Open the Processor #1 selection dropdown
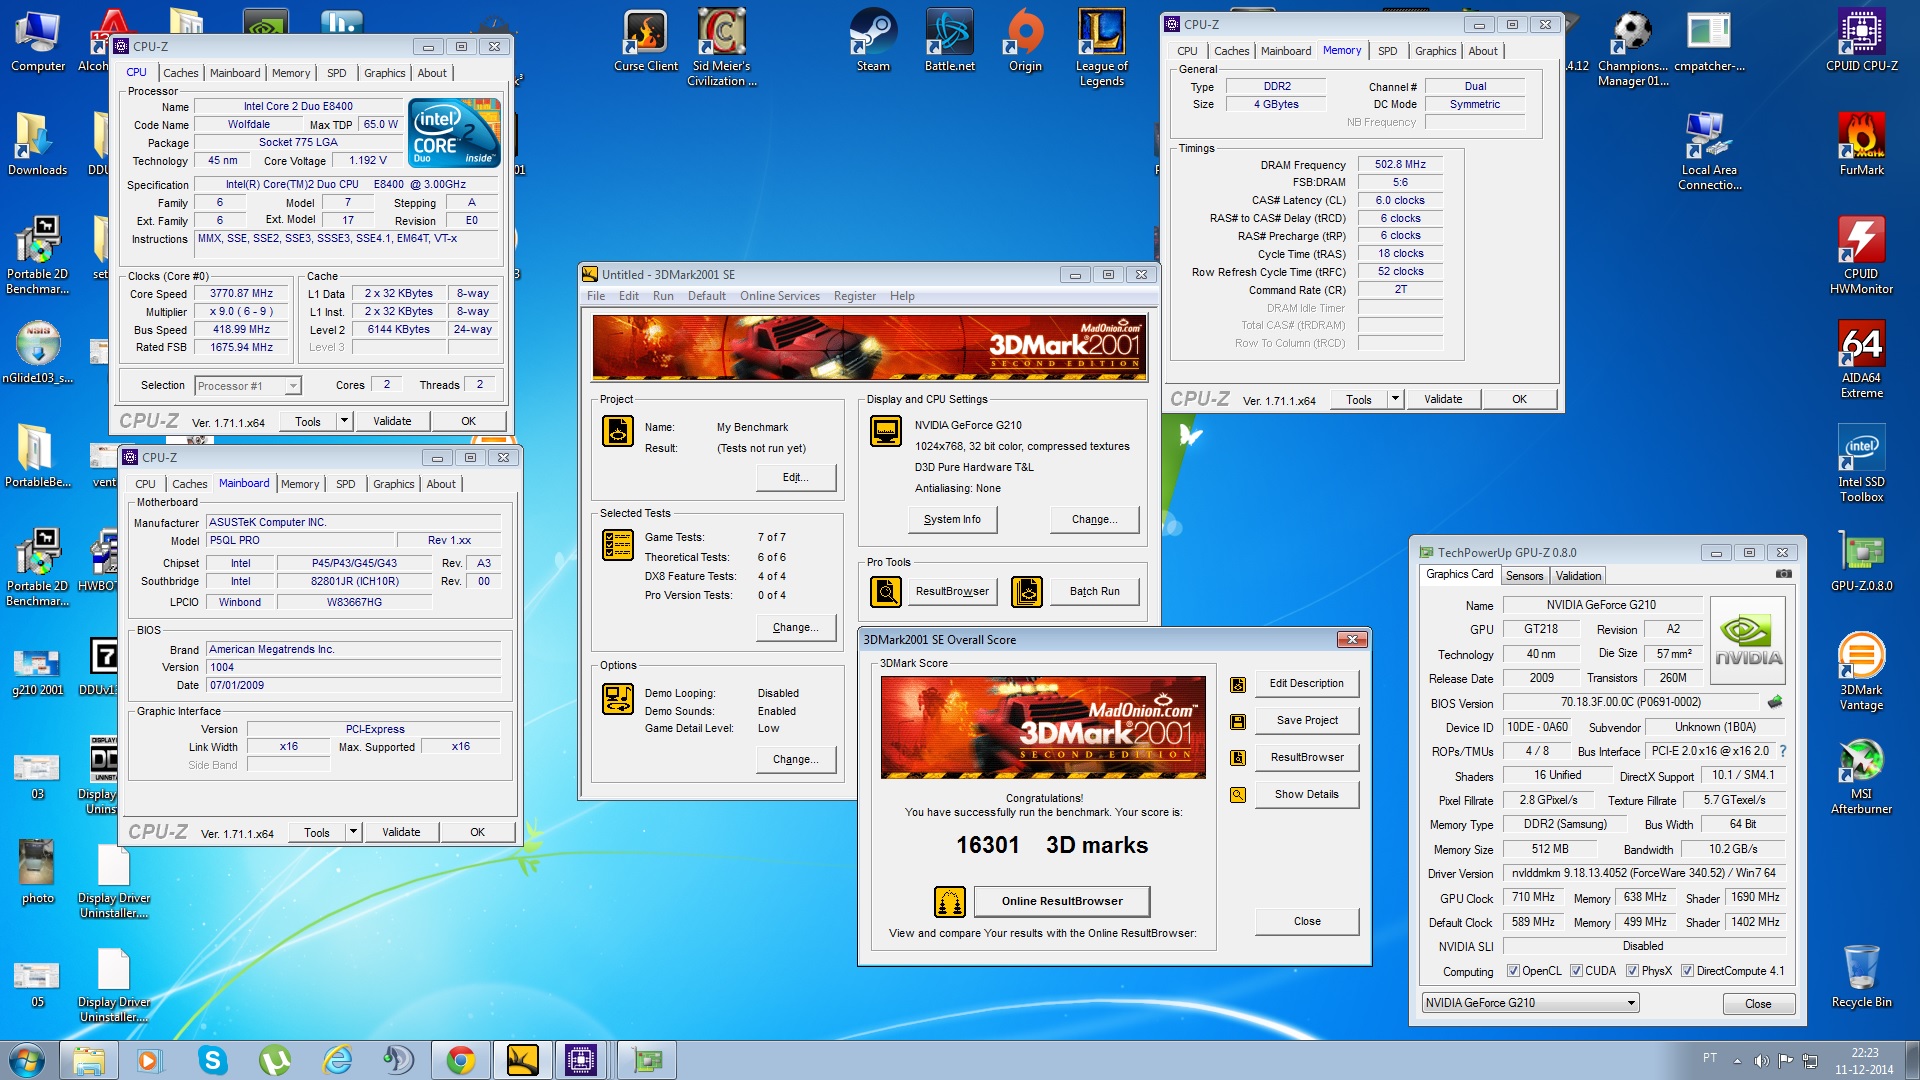1920x1080 pixels. pyautogui.click(x=248, y=386)
